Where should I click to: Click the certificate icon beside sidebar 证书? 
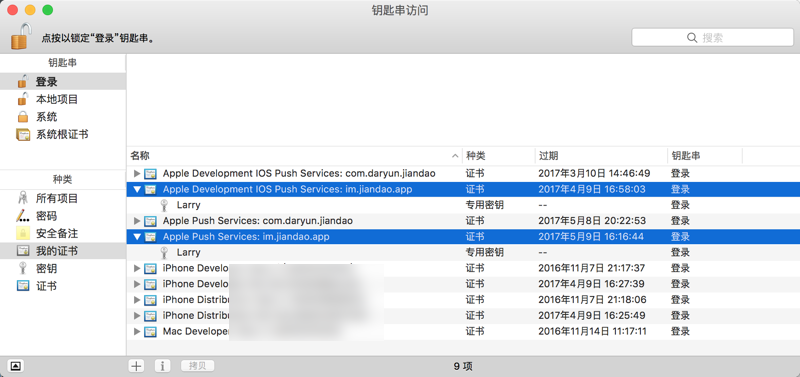[23, 286]
